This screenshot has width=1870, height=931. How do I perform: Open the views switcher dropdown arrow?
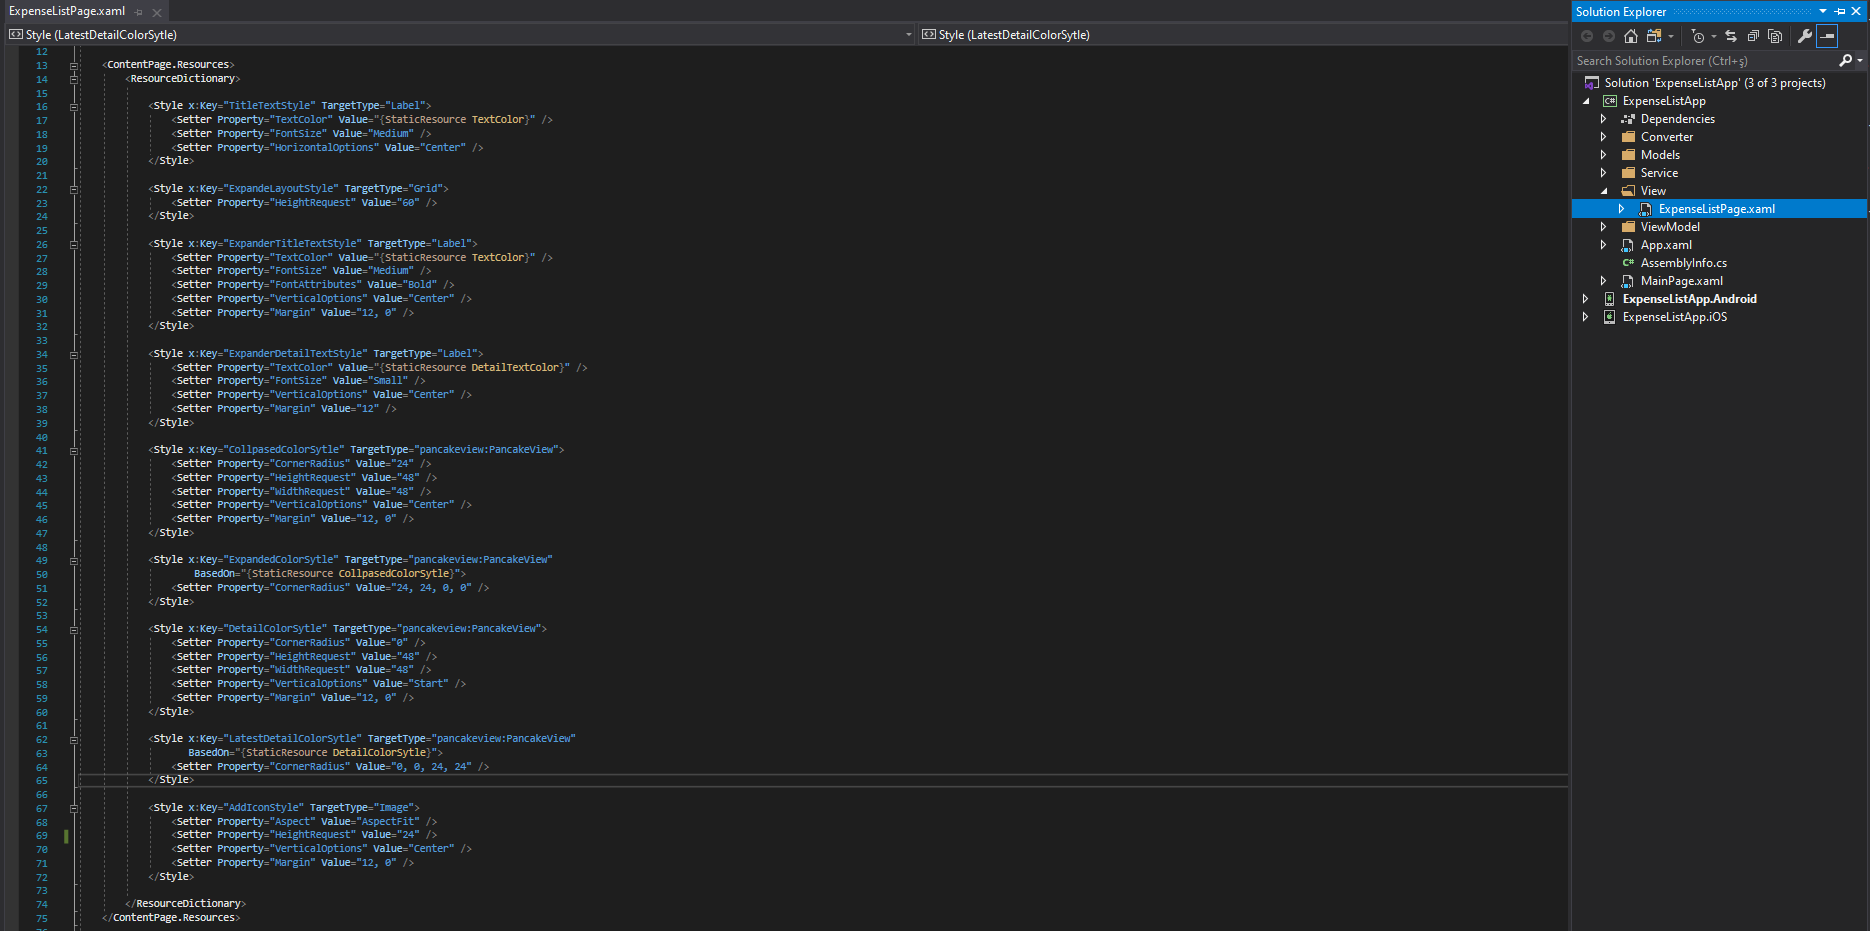point(1670,37)
